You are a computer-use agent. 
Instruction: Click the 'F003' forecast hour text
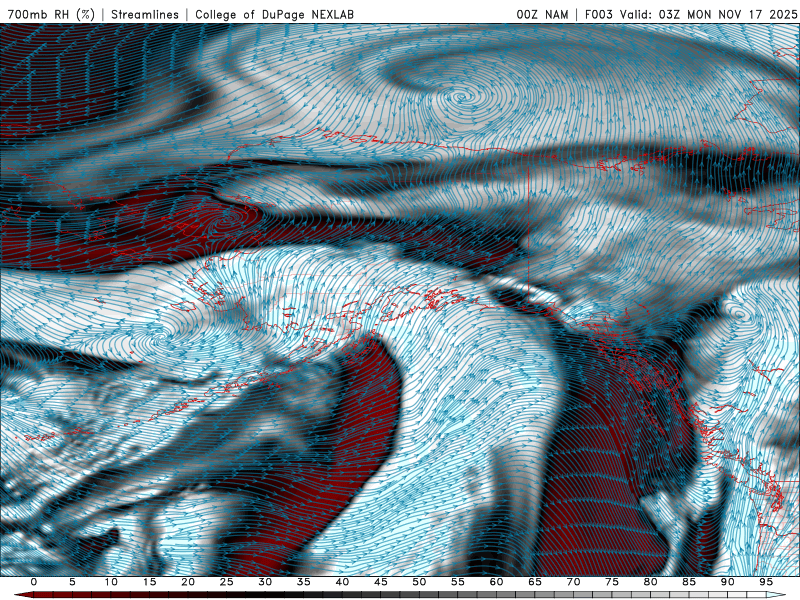click(598, 14)
